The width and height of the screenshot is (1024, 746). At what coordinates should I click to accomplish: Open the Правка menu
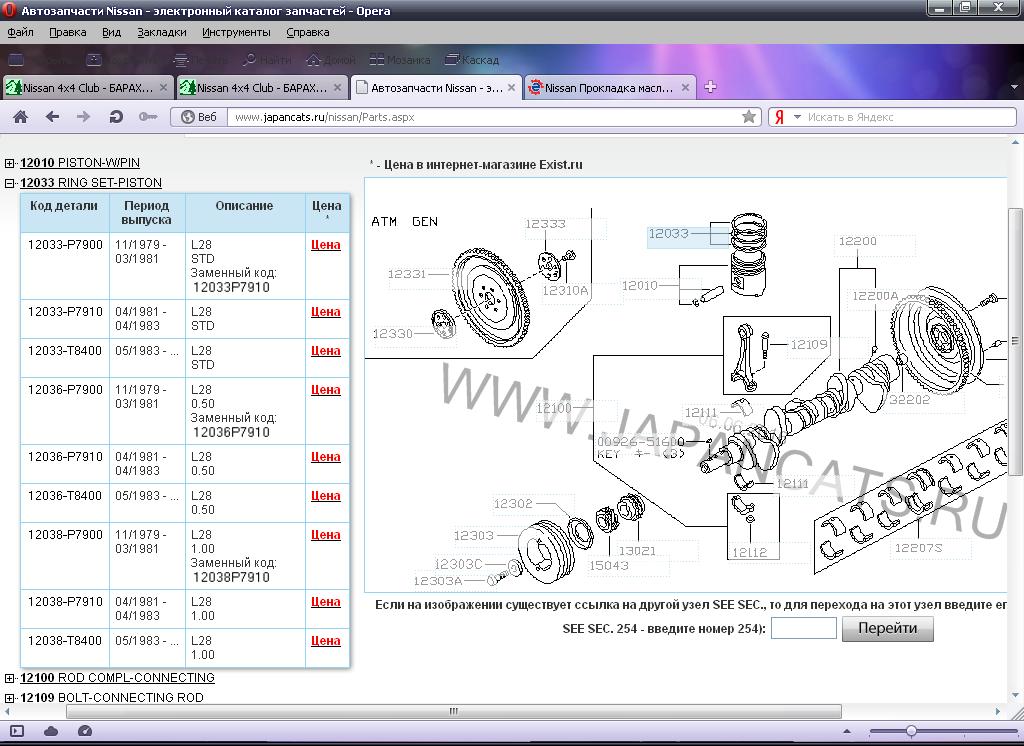point(68,32)
